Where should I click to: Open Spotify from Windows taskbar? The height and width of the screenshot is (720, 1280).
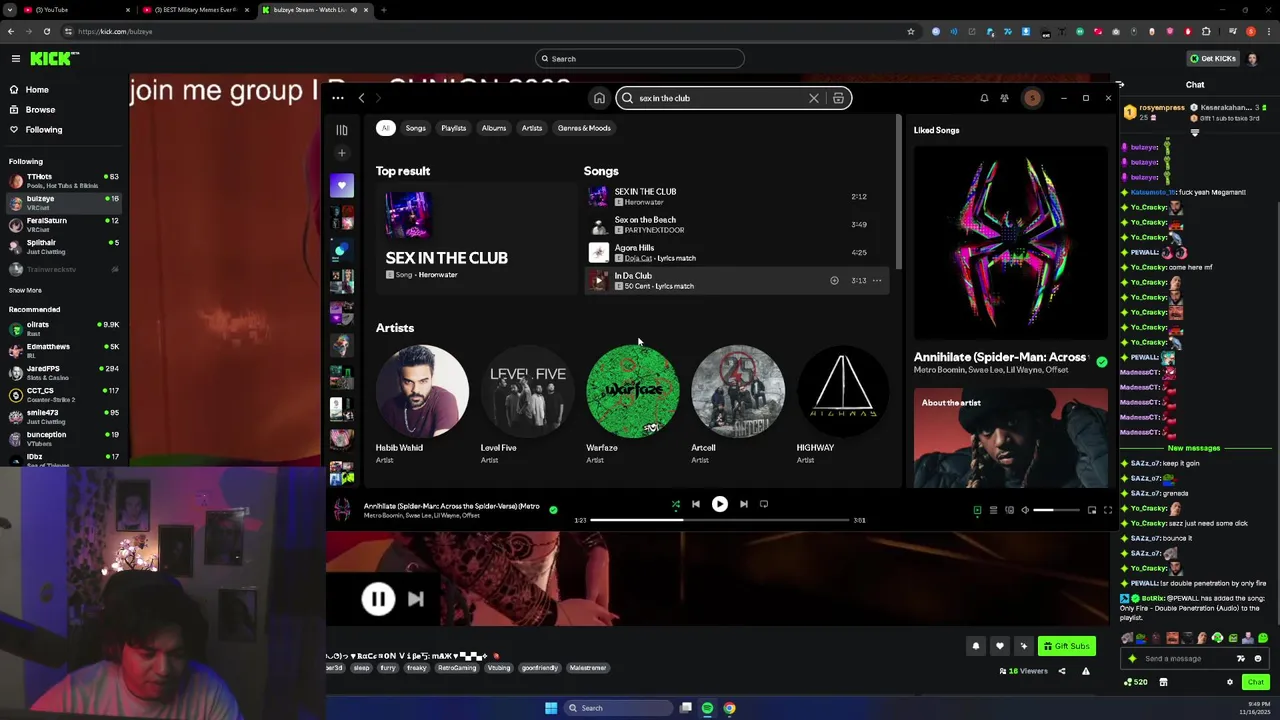[707, 708]
